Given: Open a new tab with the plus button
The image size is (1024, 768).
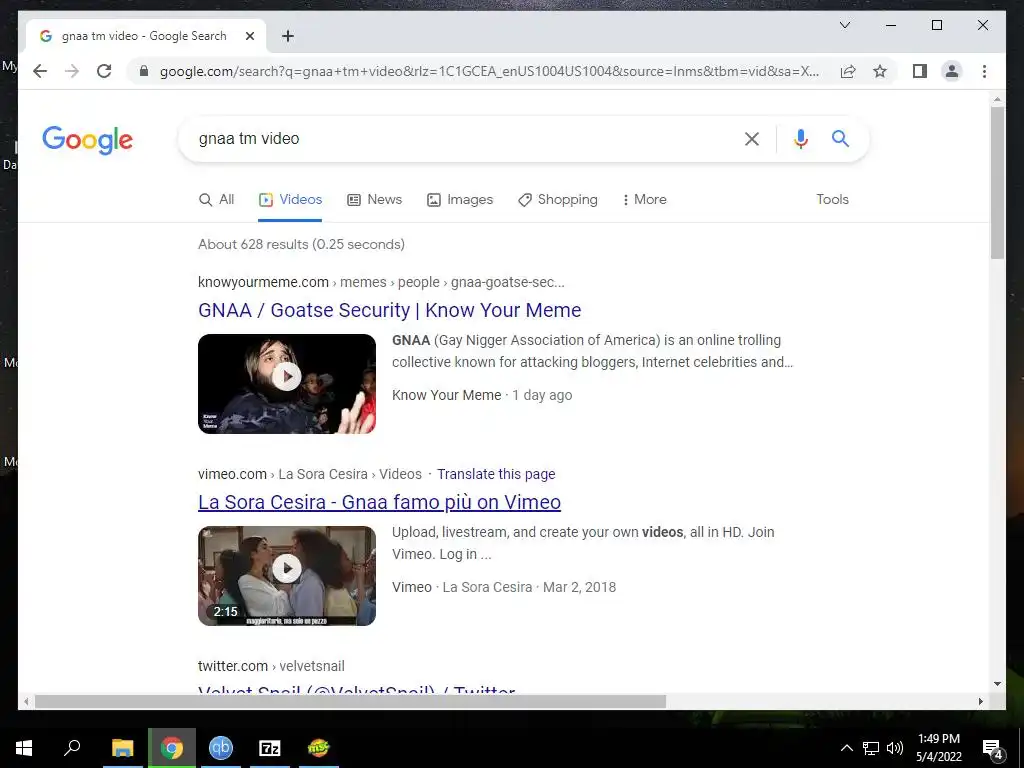Looking at the screenshot, I should pyautogui.click(x=287, y=36).
